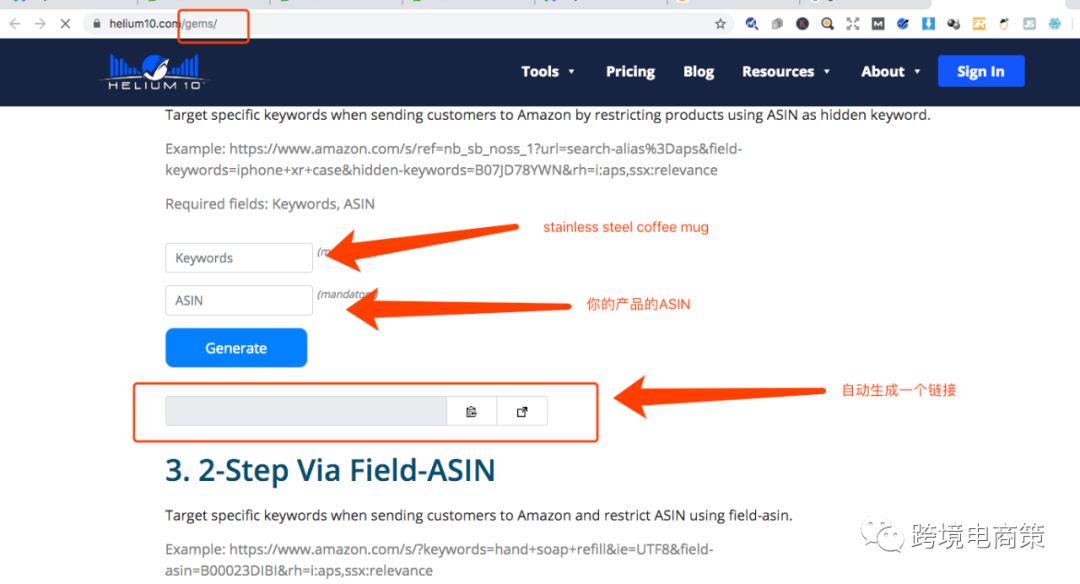The image size is (1080, 584).
Task: Focus the ASIN input field
Action: (239, 300)
